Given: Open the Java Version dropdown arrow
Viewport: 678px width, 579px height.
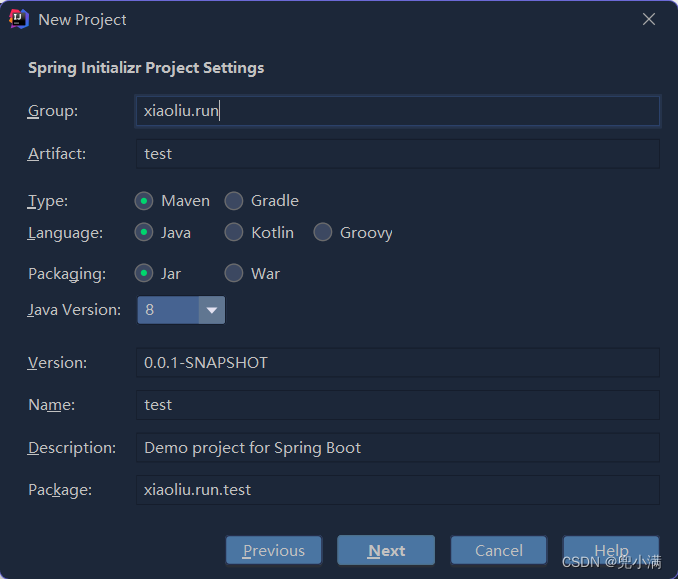Looking at the screenshot, I should (x=211, y=310).
